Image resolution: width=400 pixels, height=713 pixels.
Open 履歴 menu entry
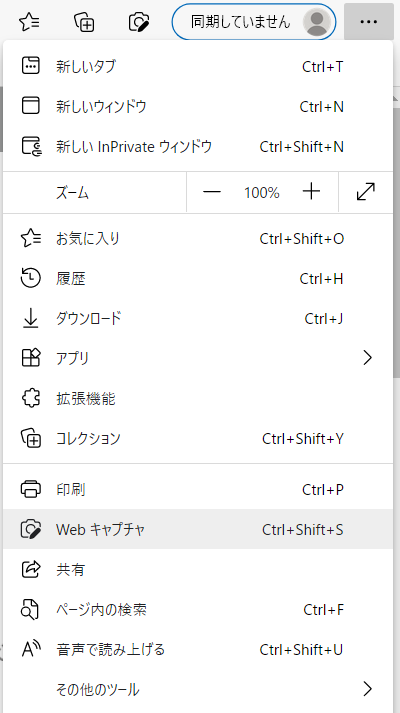coord(198,278)
